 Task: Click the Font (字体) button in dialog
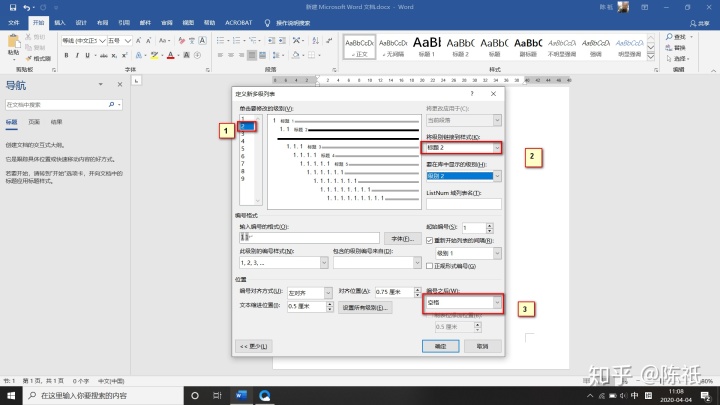click(x=403, y=239)
